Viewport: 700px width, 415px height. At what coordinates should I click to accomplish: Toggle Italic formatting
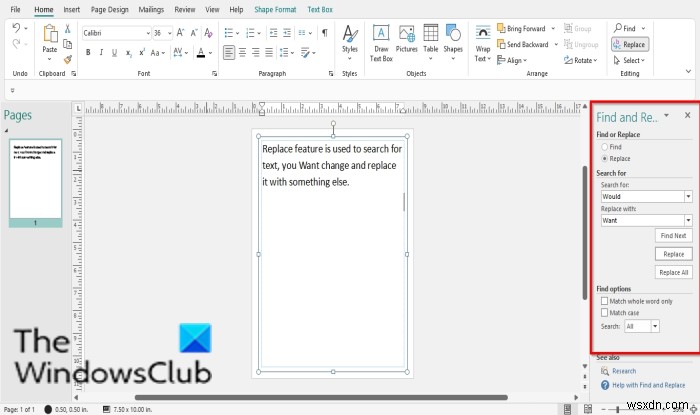(x=101, y=53)
